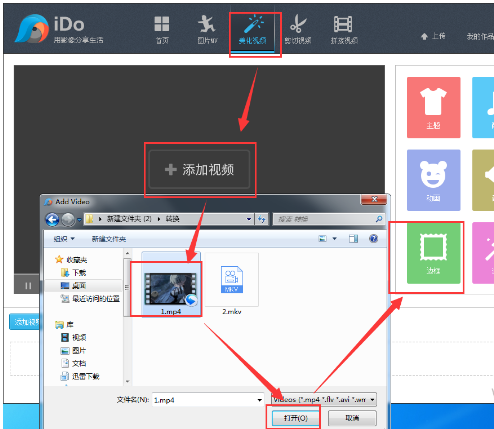494x429 pixels.
Task: Select 收藏夹 favorites in the sidebar
Action: pos(71,259)
